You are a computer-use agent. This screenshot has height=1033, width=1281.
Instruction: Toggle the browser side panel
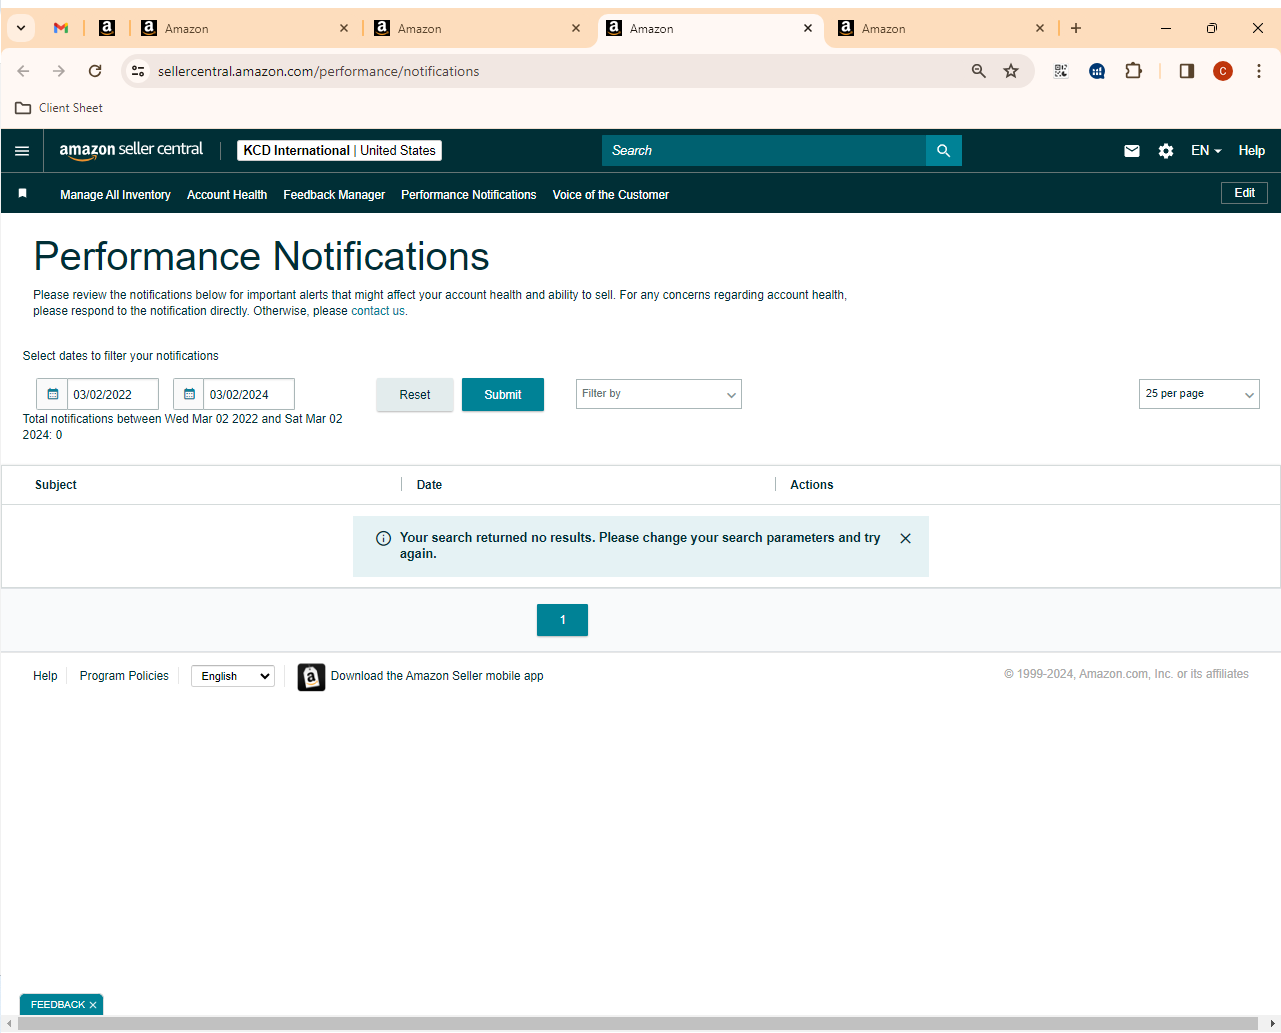coord(1187,71)
